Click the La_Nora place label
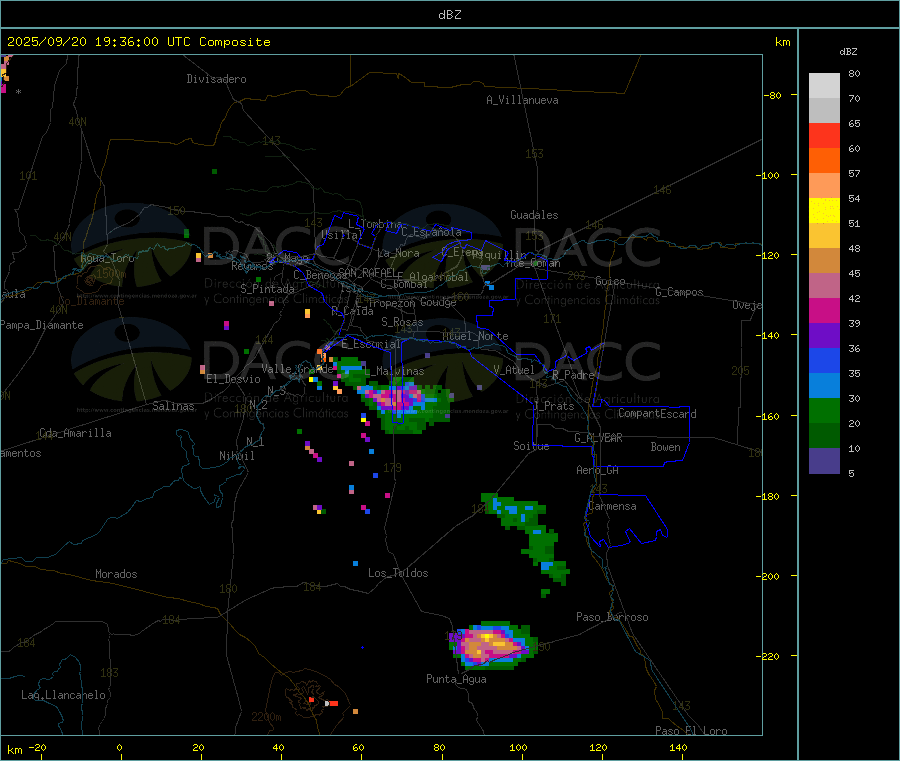This screenshot has width=900, height=761. click(398, 253)
